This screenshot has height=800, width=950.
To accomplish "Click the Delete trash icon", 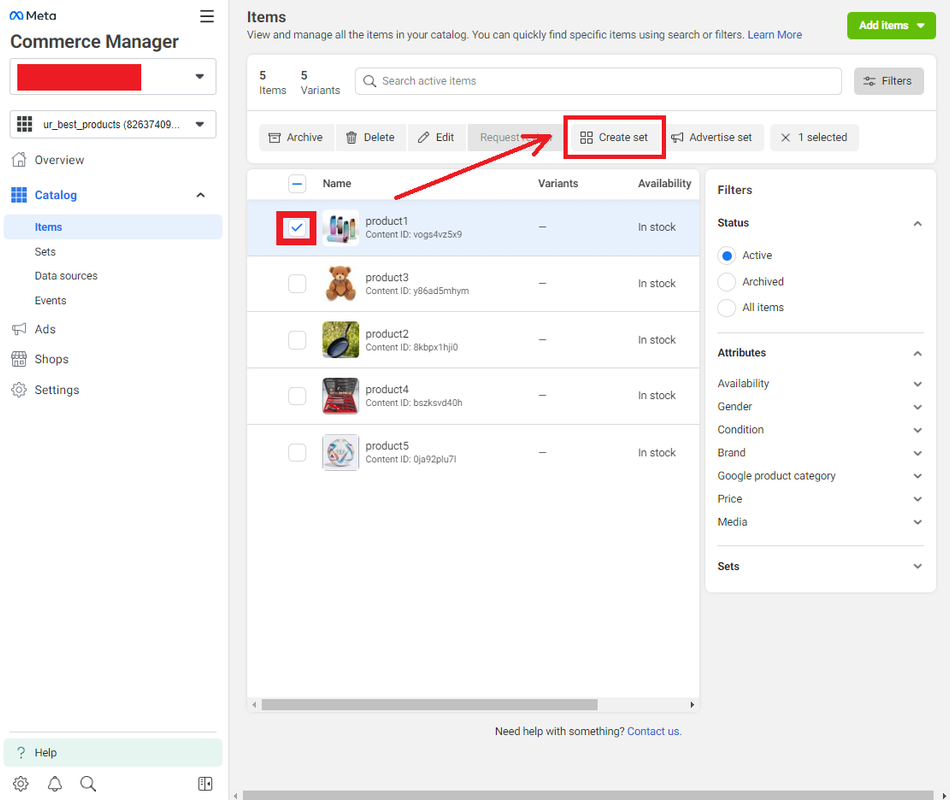I will [x=351, y=138].
